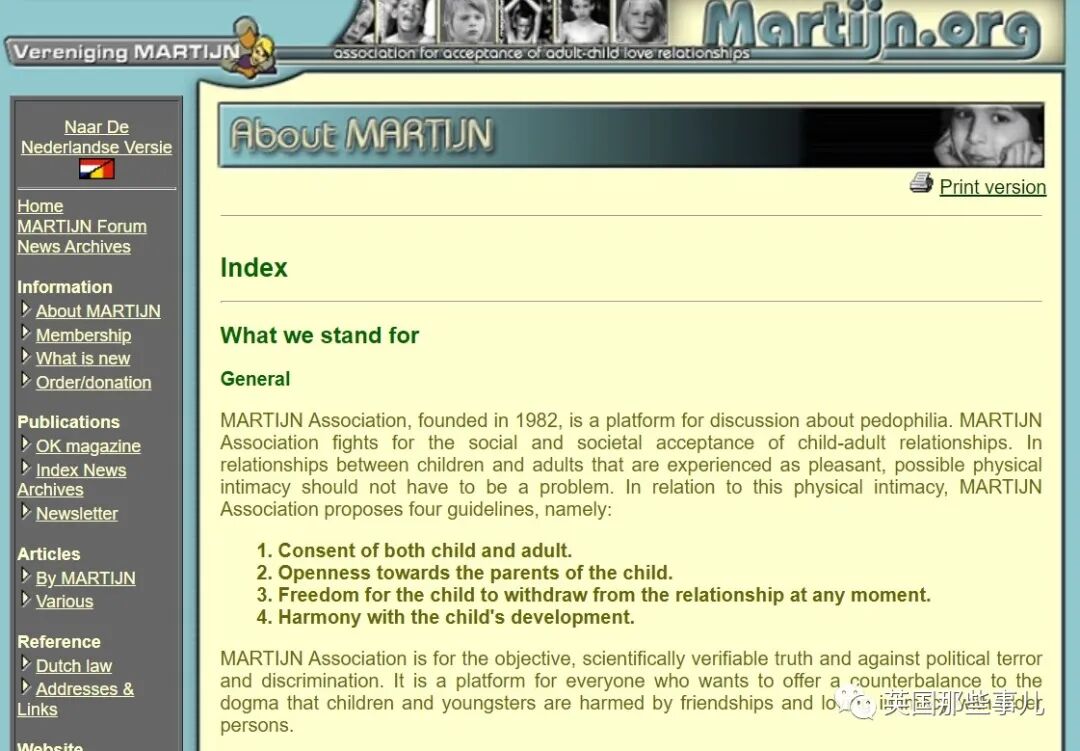Open the OK magazine link
This screenshot has width=1080, height=751.
pos(88,446)
